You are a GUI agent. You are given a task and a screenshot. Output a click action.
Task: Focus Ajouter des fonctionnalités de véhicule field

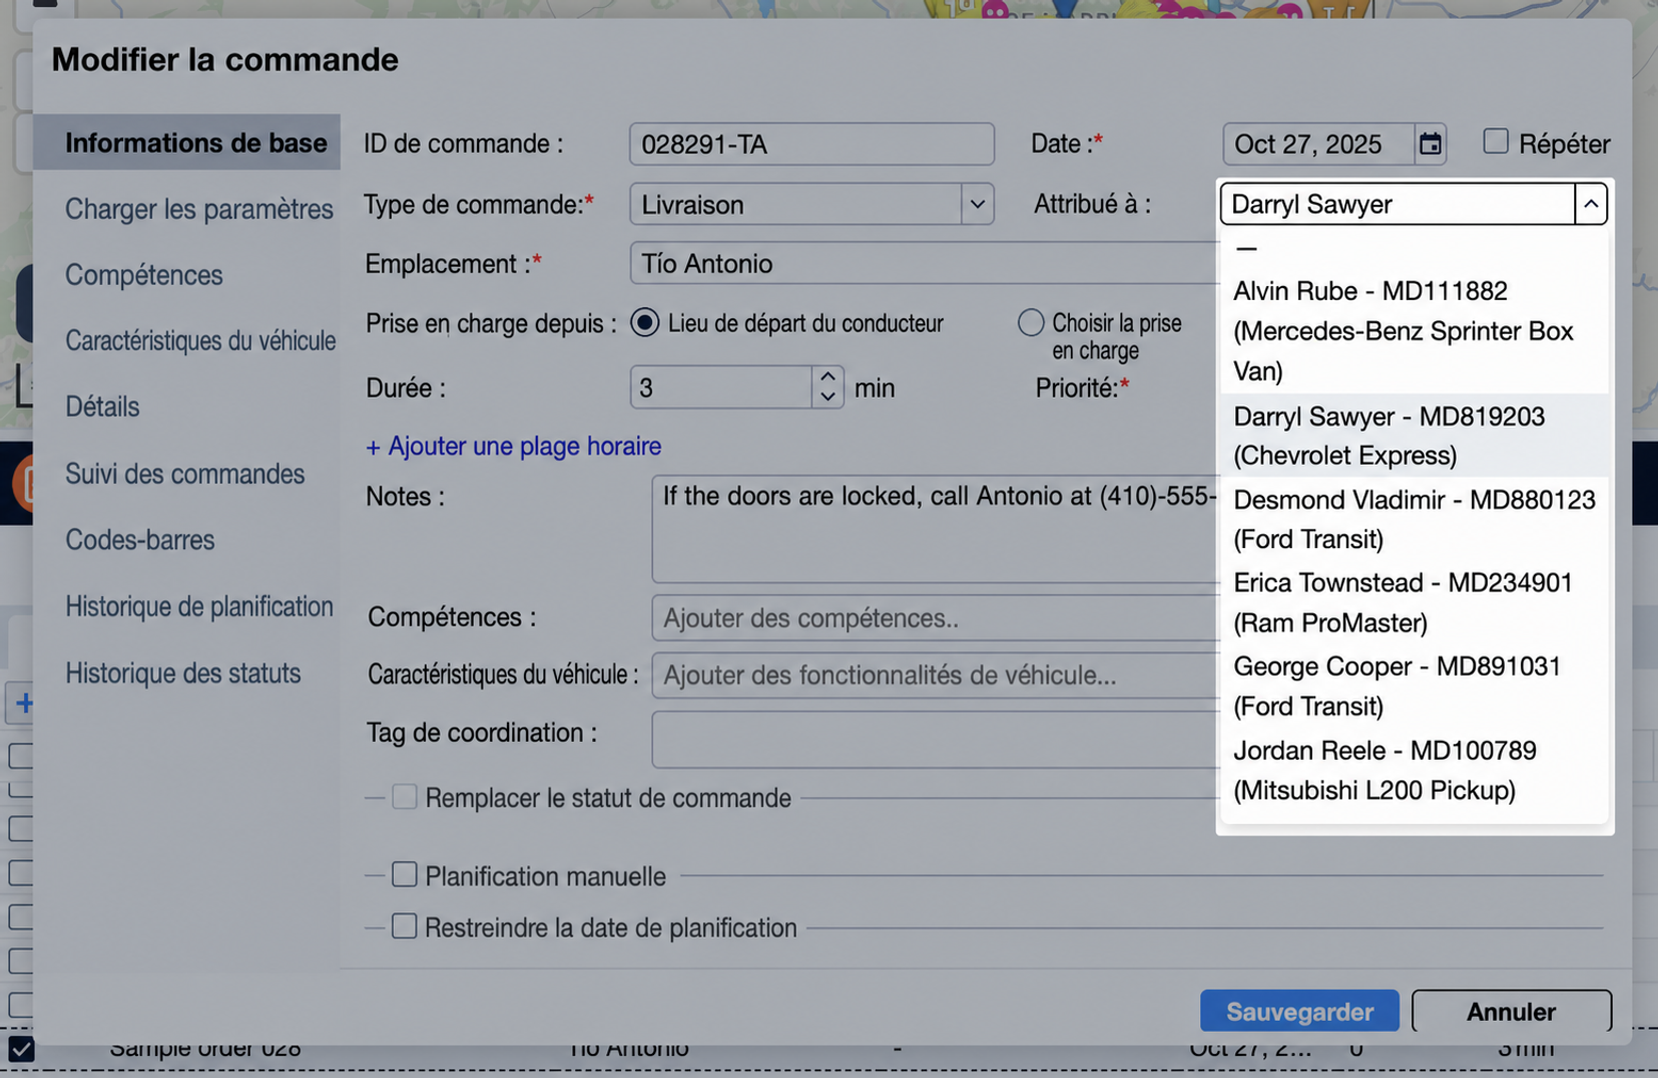point(935,675)
